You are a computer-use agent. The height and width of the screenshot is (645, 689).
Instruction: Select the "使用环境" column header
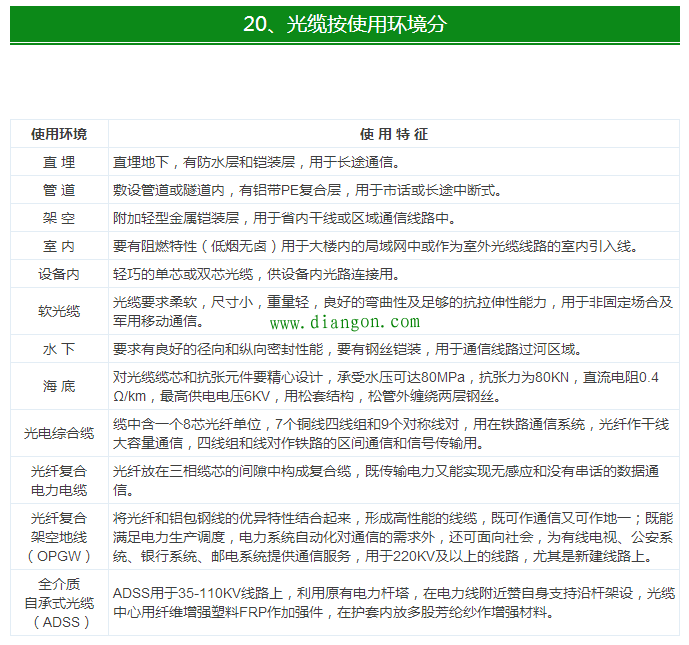[58, 134]
